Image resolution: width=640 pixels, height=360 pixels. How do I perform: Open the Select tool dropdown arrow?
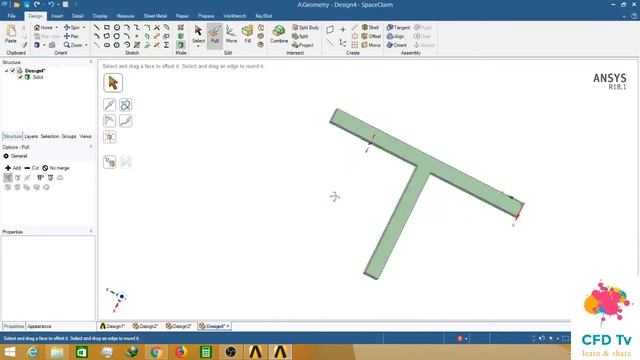(198, 46)
